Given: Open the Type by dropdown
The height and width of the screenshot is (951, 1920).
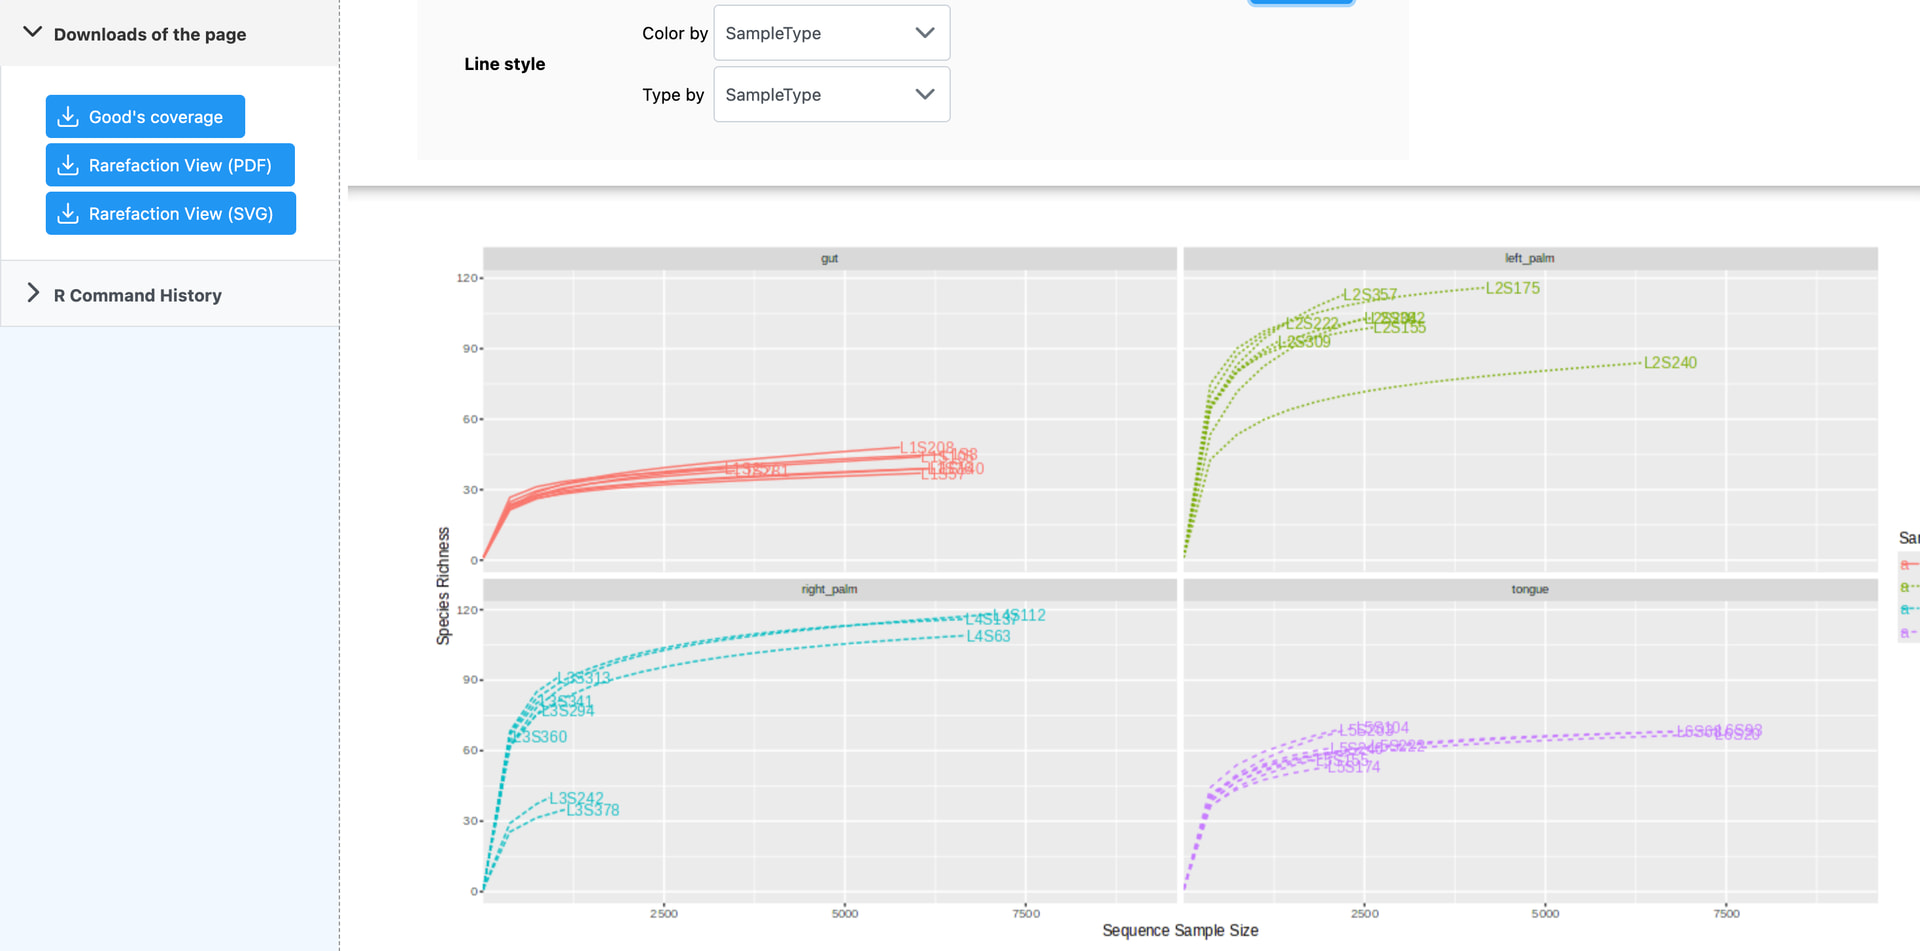Looking at the screenshot, I should 830,95.
